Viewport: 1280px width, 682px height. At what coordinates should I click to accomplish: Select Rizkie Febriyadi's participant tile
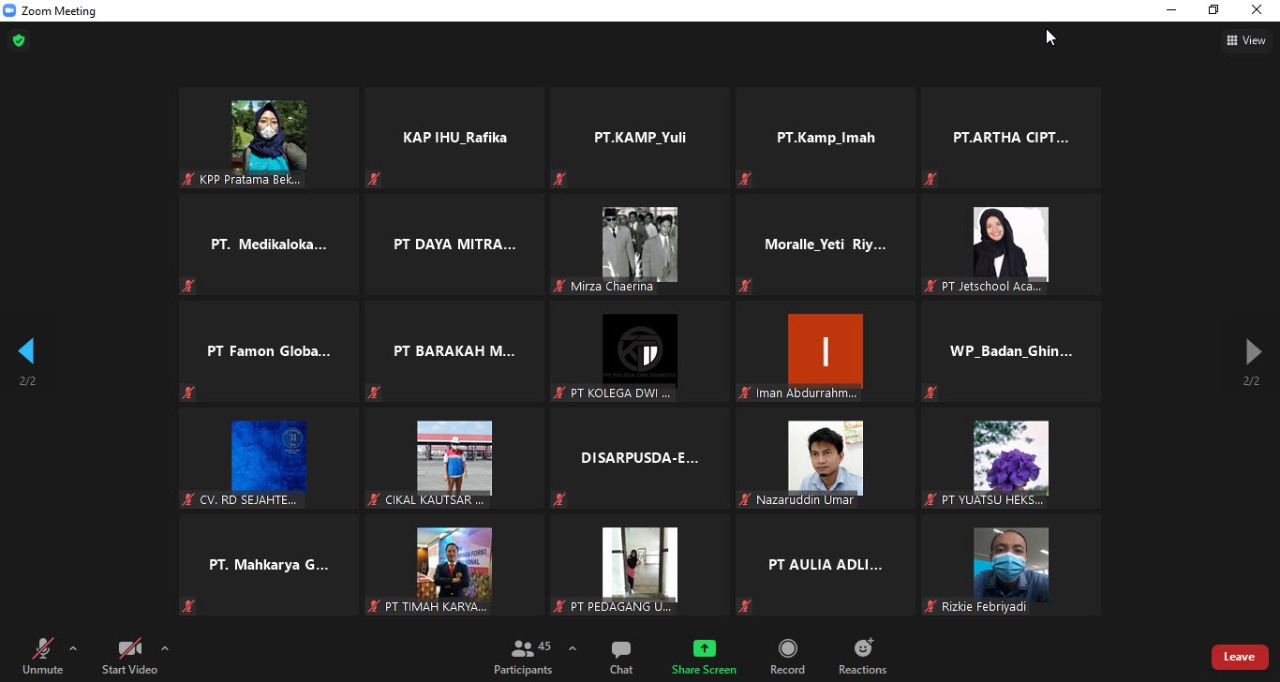point(1010,565)
